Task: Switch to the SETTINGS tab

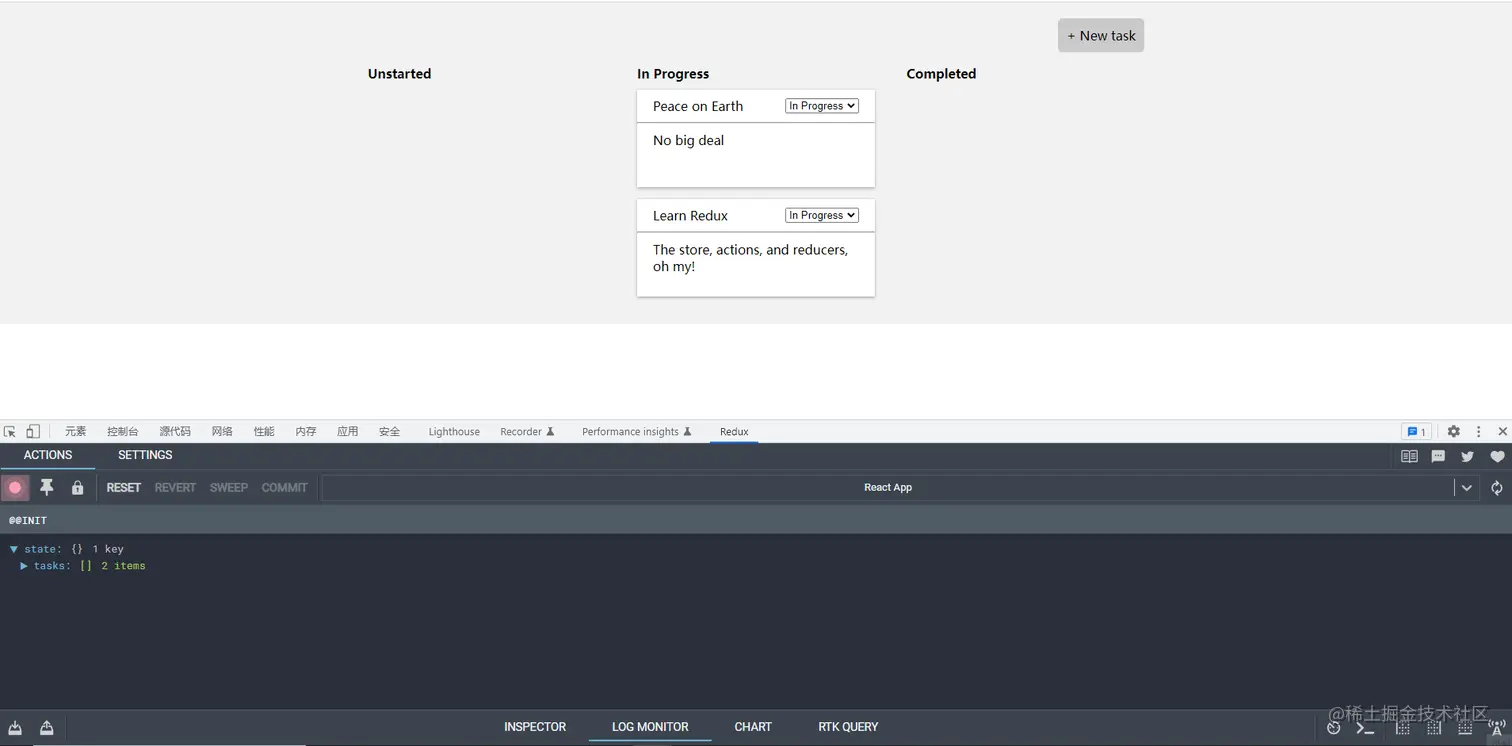Action: [145, 455]
